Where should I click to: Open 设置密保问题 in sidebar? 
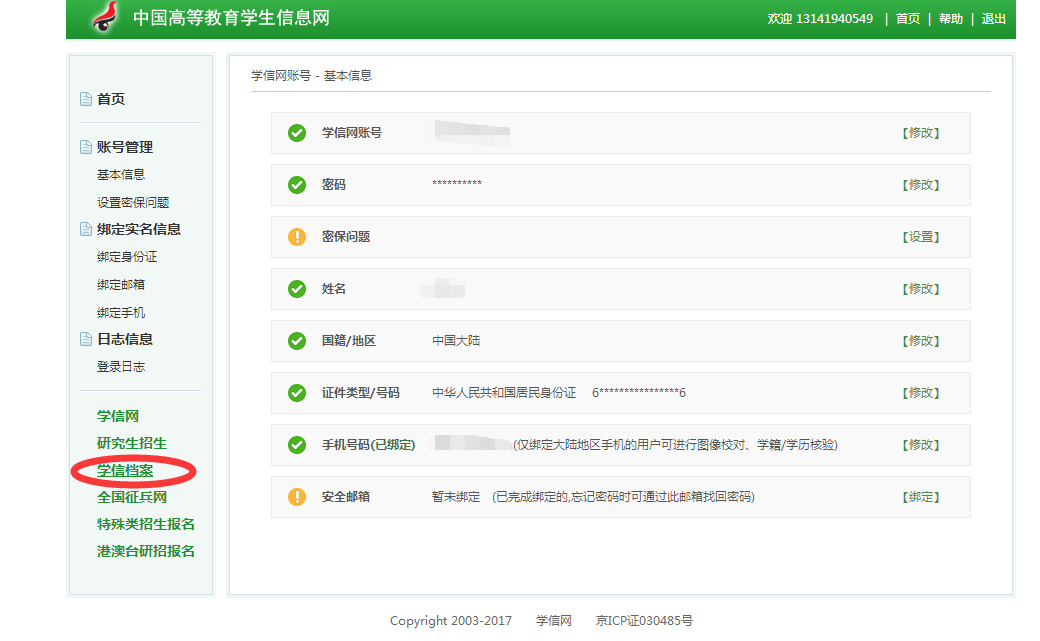[x=133, y=202]
